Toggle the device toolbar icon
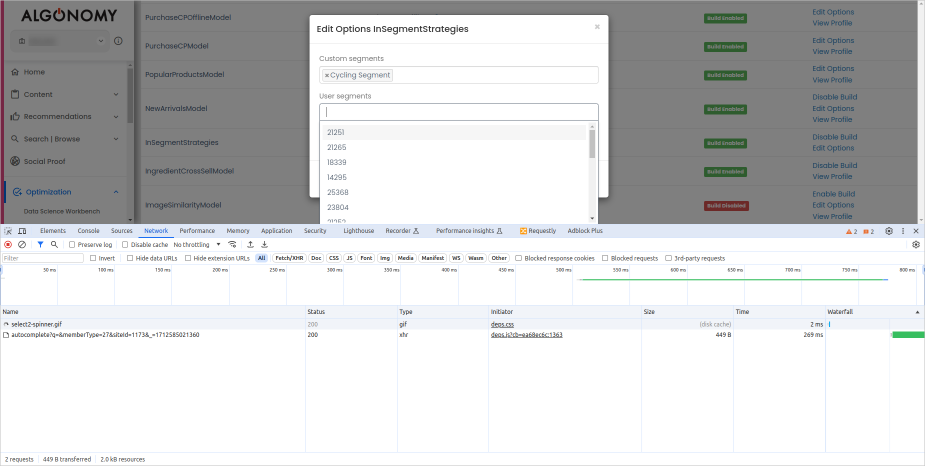 (23, 231)
